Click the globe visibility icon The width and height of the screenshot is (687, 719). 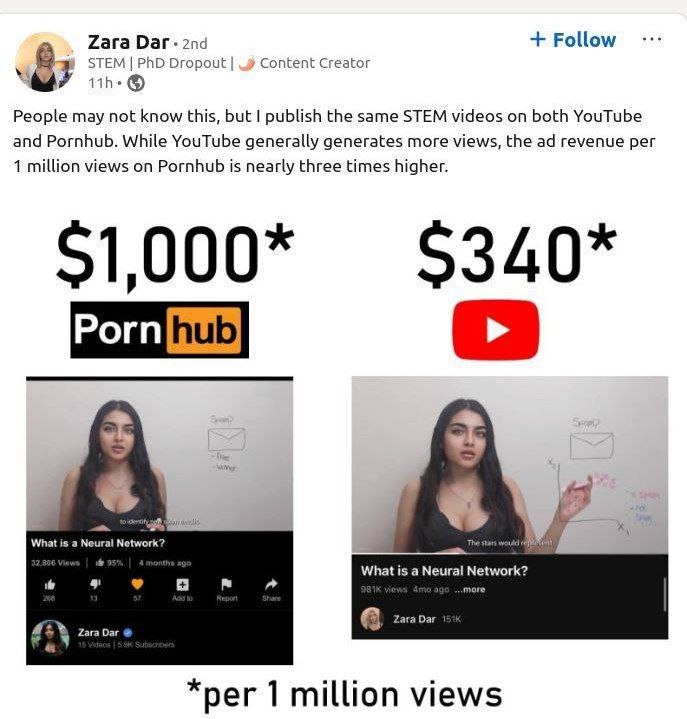click(136, 83)
